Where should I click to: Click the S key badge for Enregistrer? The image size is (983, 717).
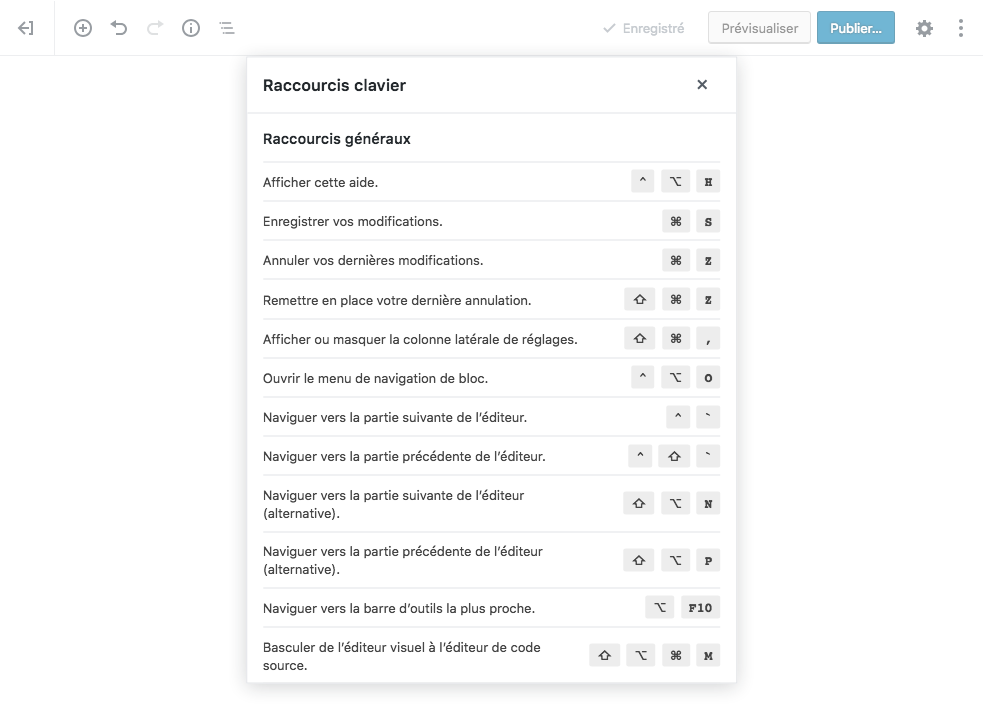(708, 221)
